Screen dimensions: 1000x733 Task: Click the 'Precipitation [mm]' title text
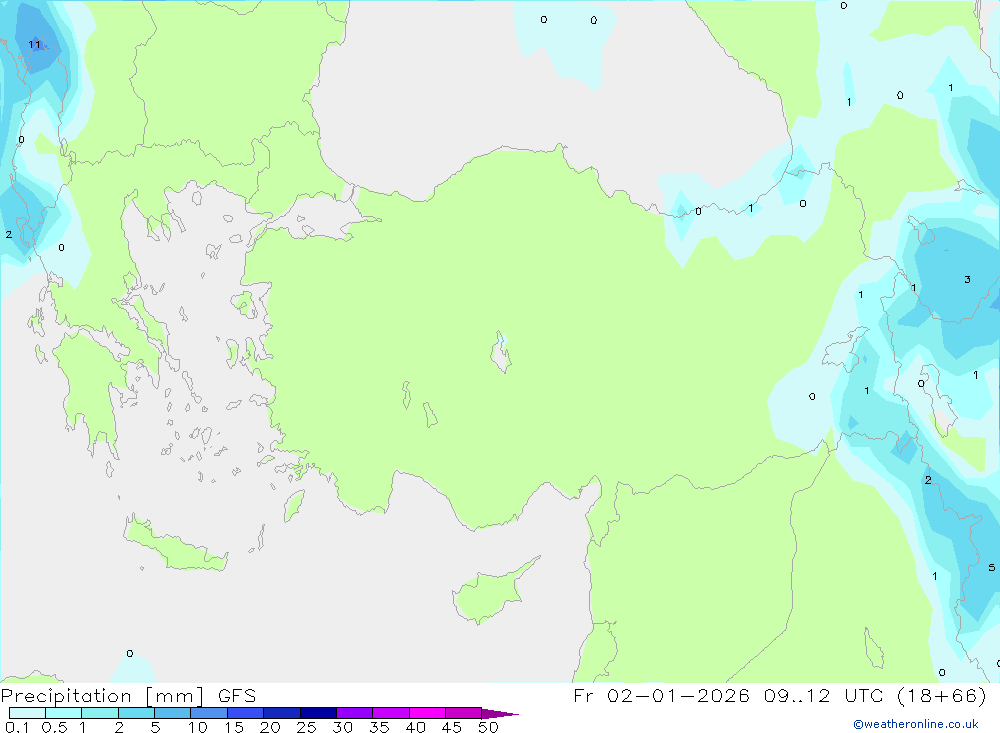(x=103, y=696)
